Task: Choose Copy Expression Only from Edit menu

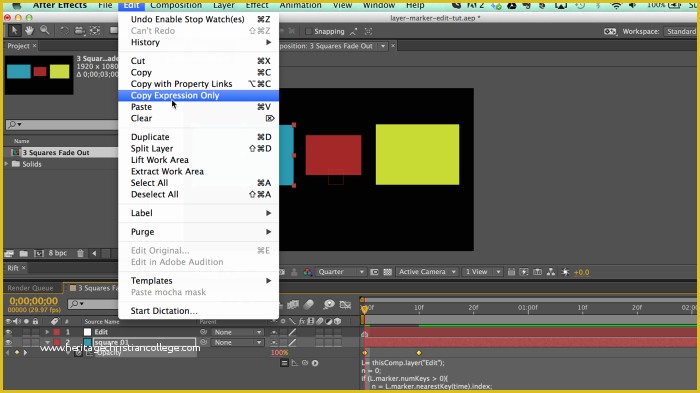Action: (x=198, y=96)
